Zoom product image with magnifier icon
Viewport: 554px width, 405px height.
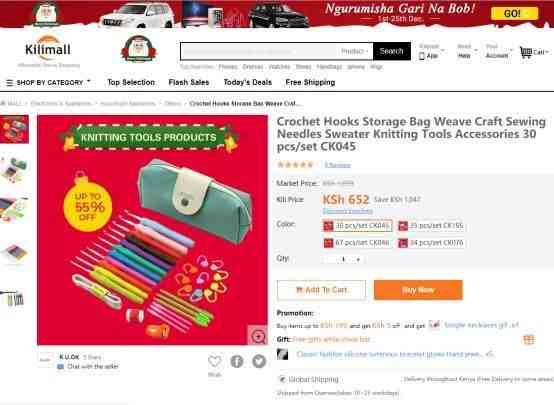click(x=258, y=336)
